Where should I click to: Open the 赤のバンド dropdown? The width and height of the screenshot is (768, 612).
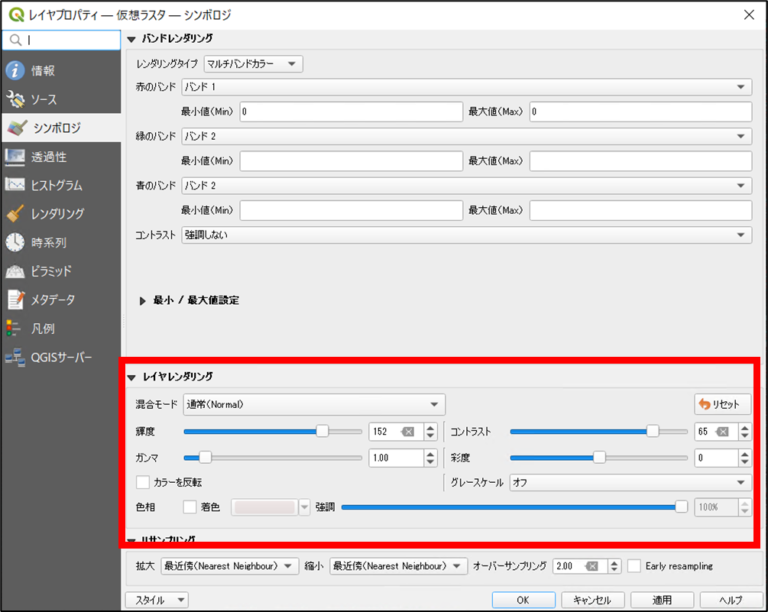[466, 87]
